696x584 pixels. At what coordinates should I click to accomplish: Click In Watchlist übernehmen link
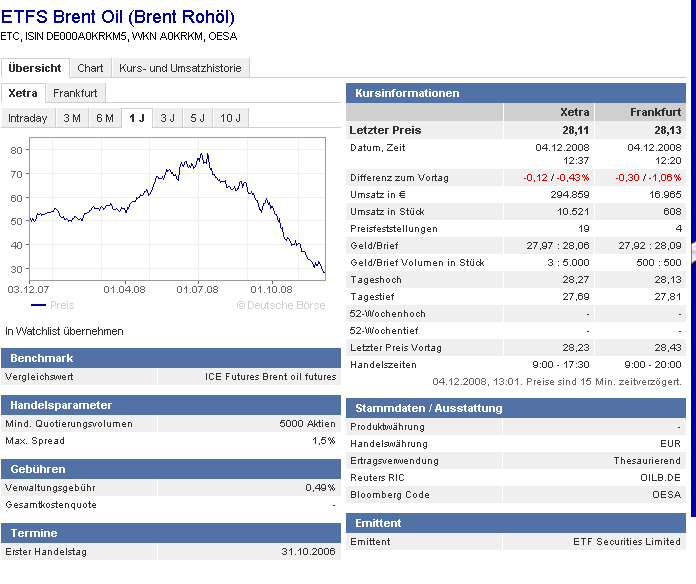tap(64, 331)
